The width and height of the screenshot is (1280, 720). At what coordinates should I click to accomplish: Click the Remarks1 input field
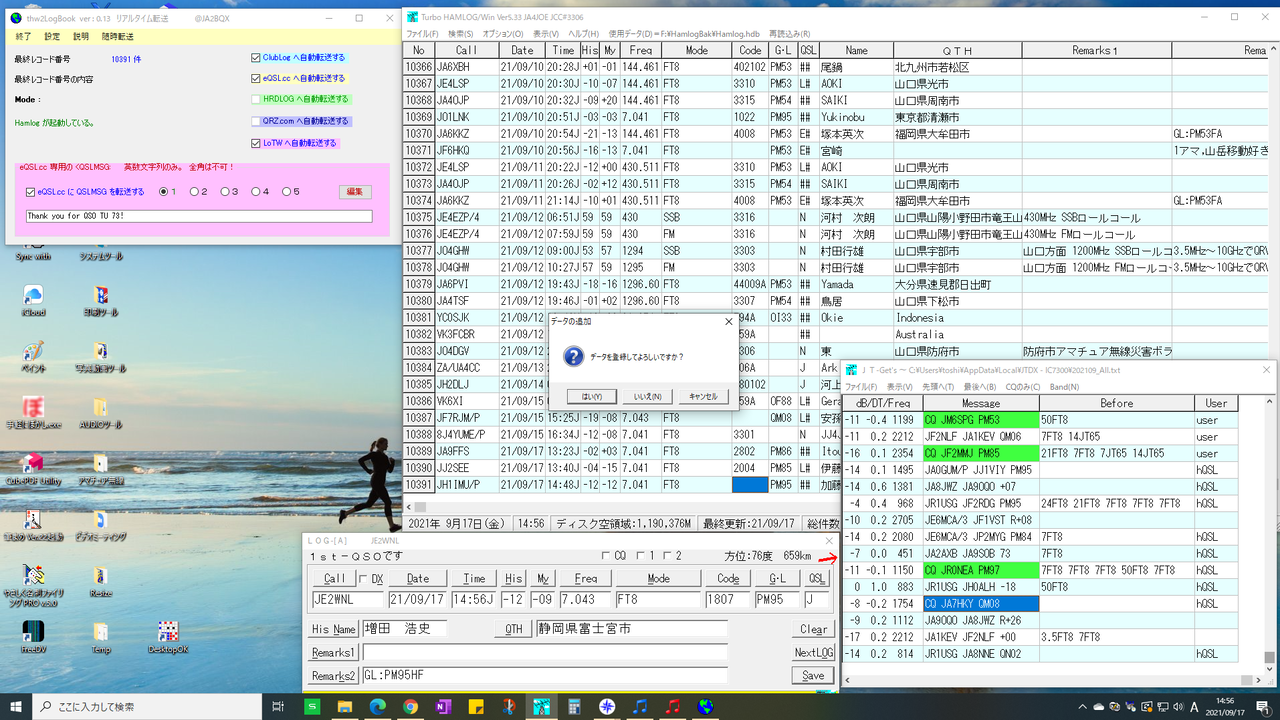544,653
